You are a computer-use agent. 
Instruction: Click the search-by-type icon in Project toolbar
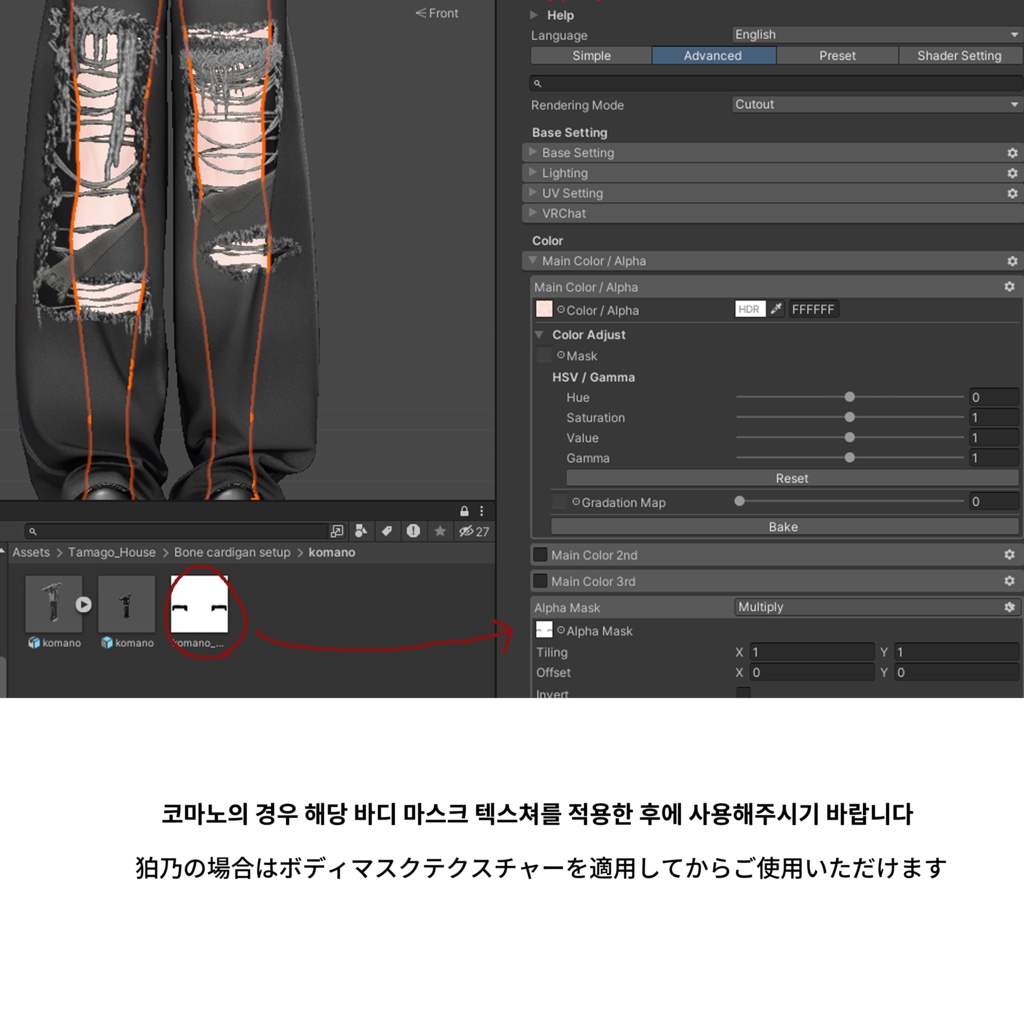click(360, 531)
